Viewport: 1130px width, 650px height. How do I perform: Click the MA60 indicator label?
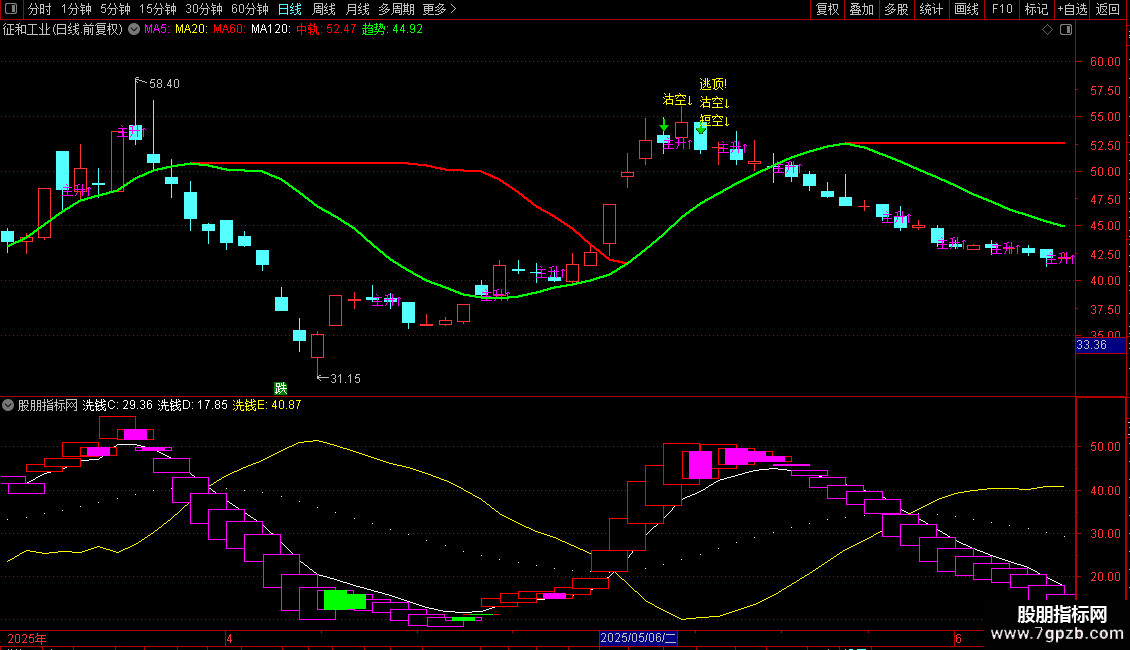(229, 30)
